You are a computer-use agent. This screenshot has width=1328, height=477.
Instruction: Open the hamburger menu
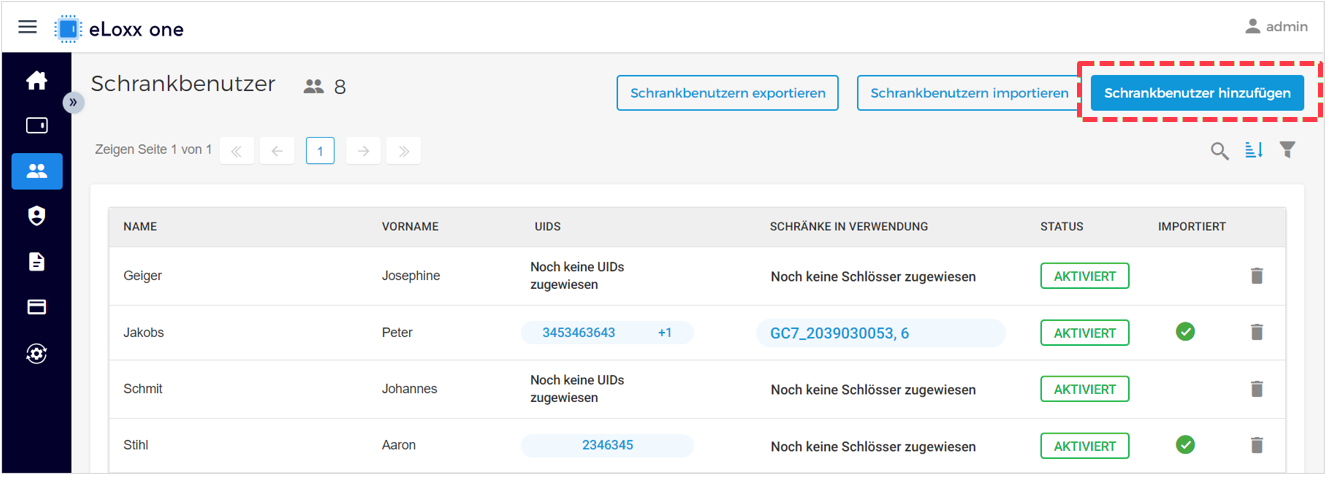pyautogui.click(x=28, y=27)
